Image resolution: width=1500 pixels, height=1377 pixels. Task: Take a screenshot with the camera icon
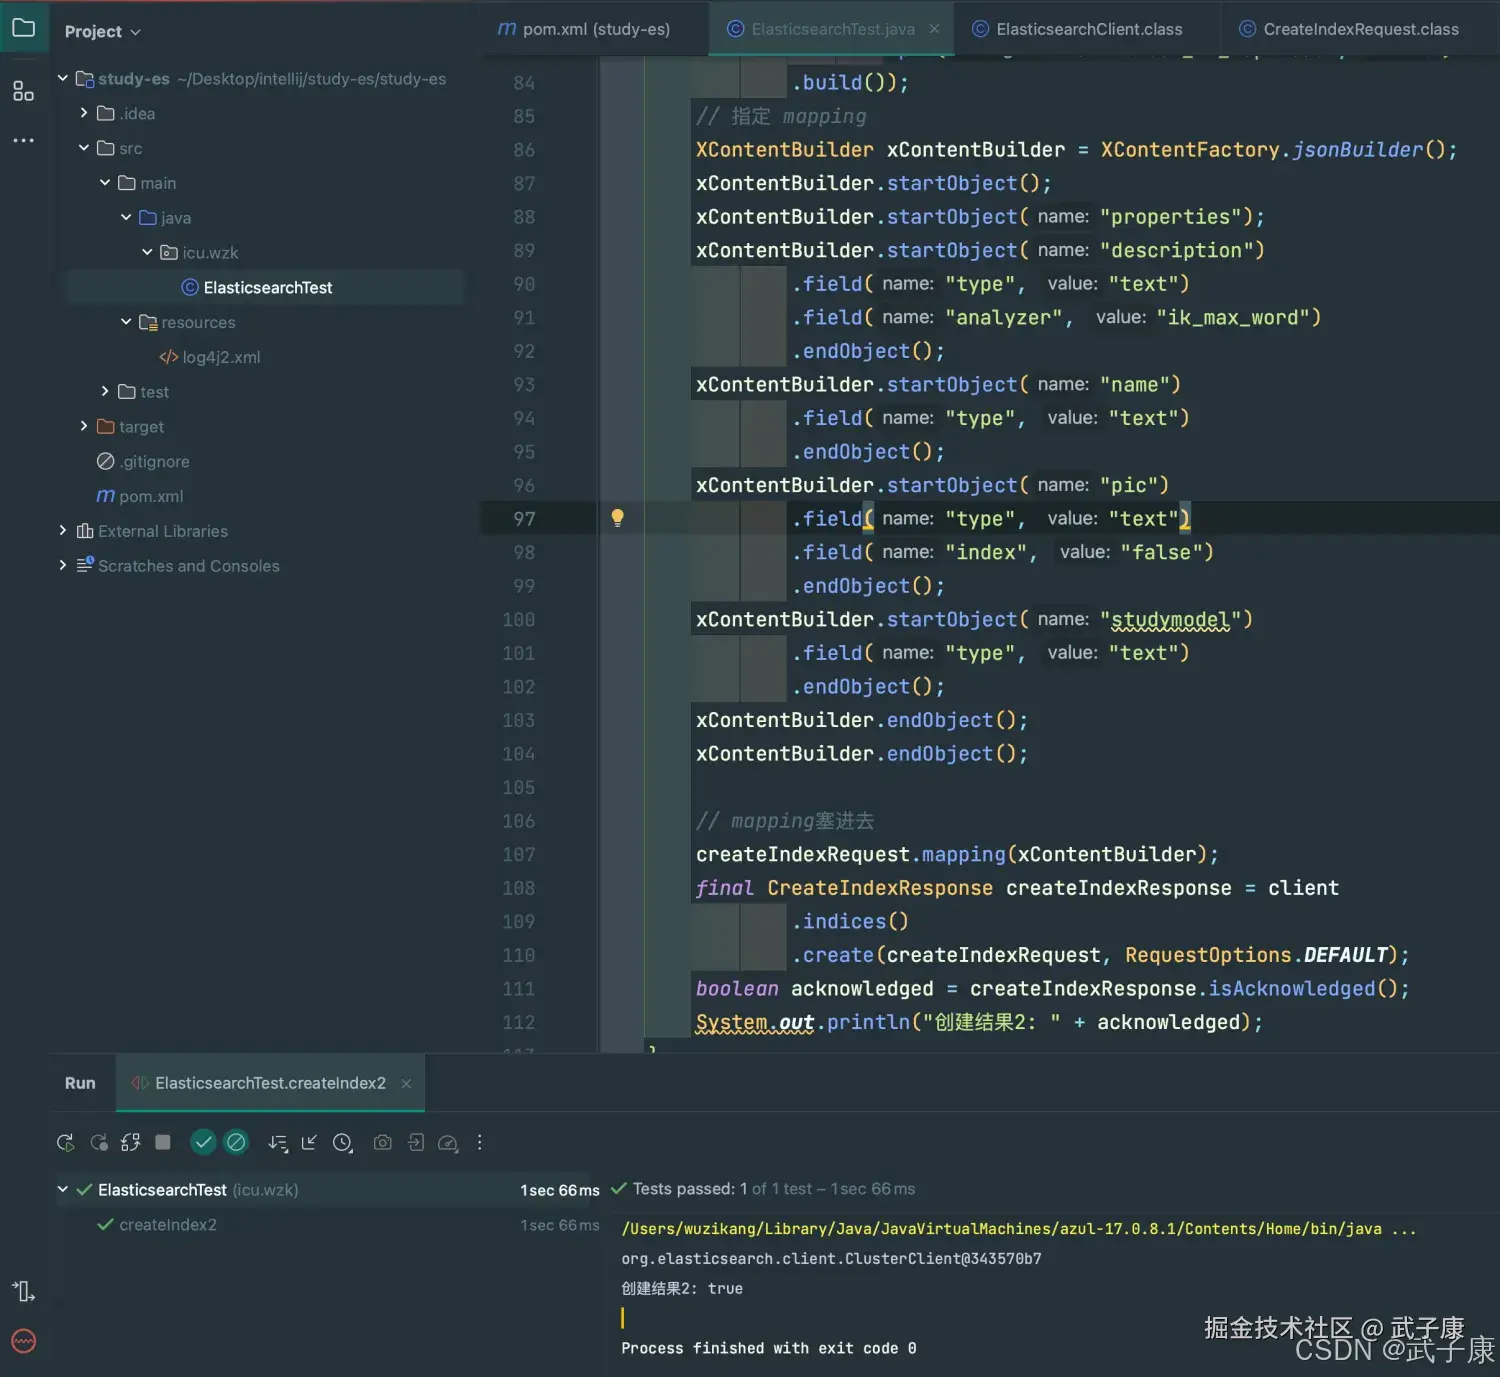point(382,1142)
